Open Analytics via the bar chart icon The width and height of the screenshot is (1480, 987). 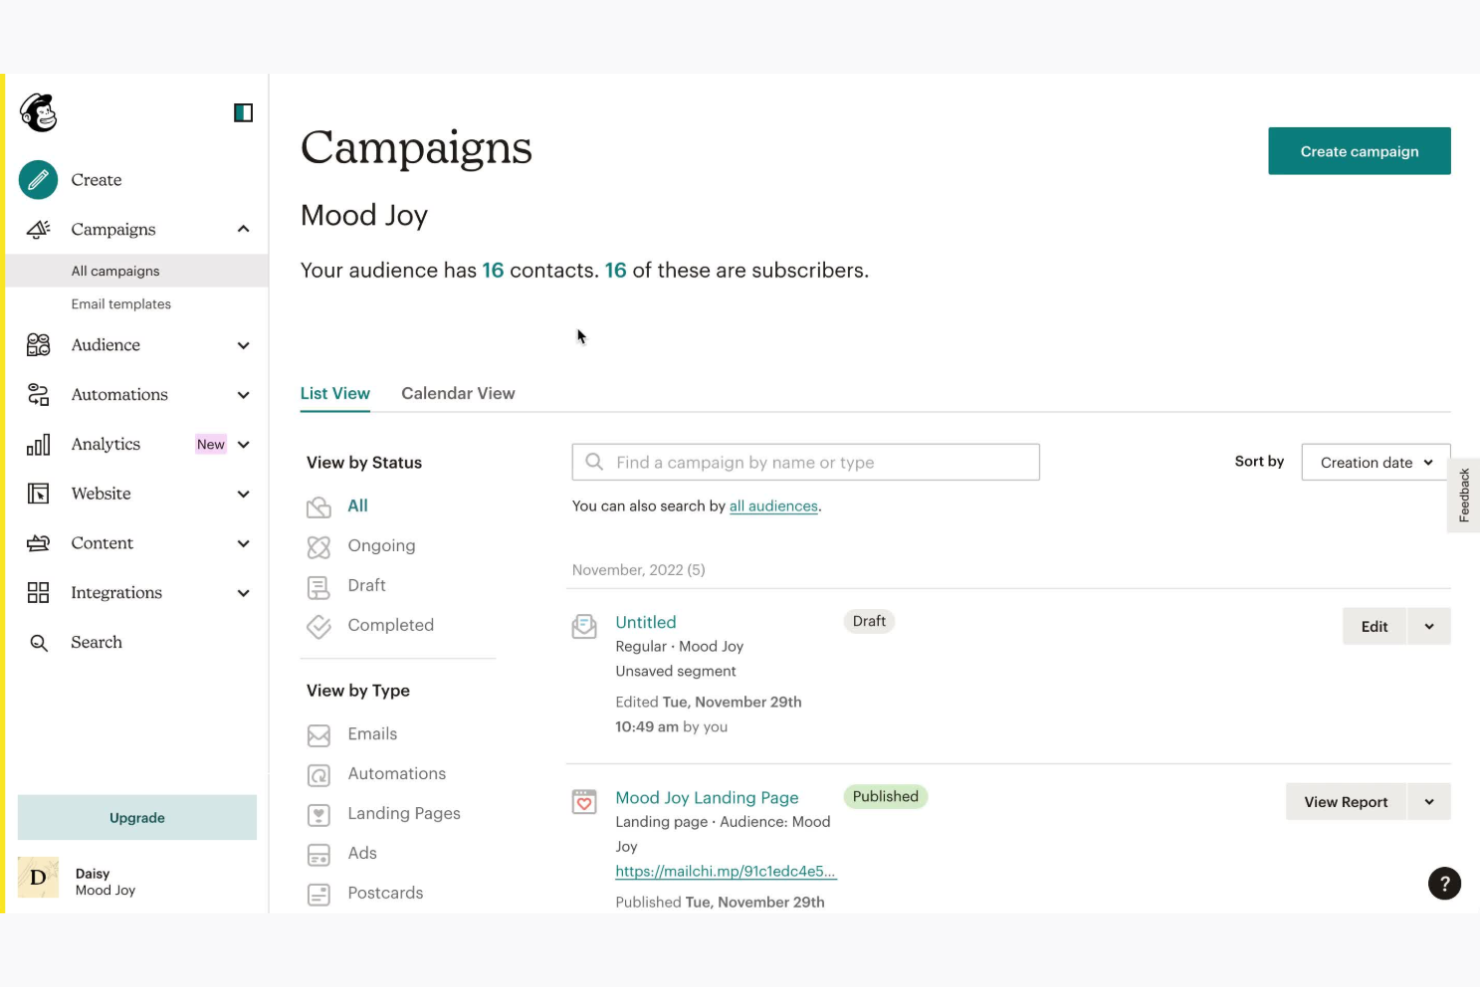pos(37,444)
